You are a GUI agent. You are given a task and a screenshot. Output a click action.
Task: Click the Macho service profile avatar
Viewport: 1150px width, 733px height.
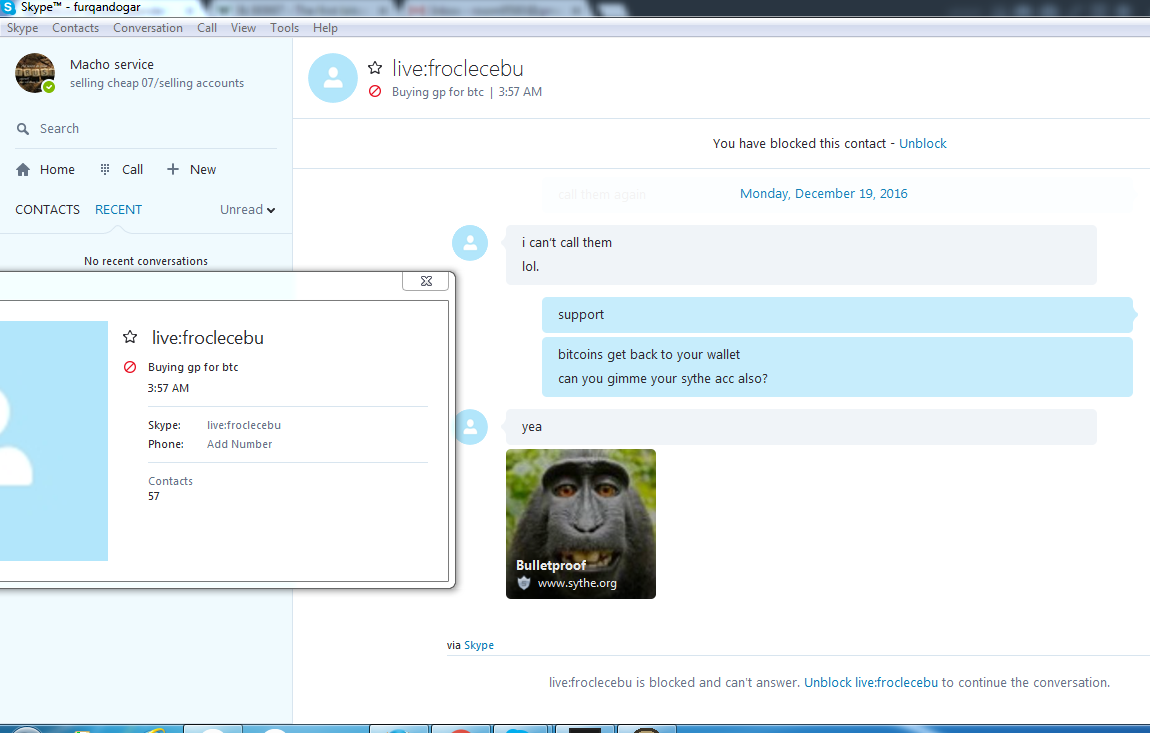click(34, 73)
